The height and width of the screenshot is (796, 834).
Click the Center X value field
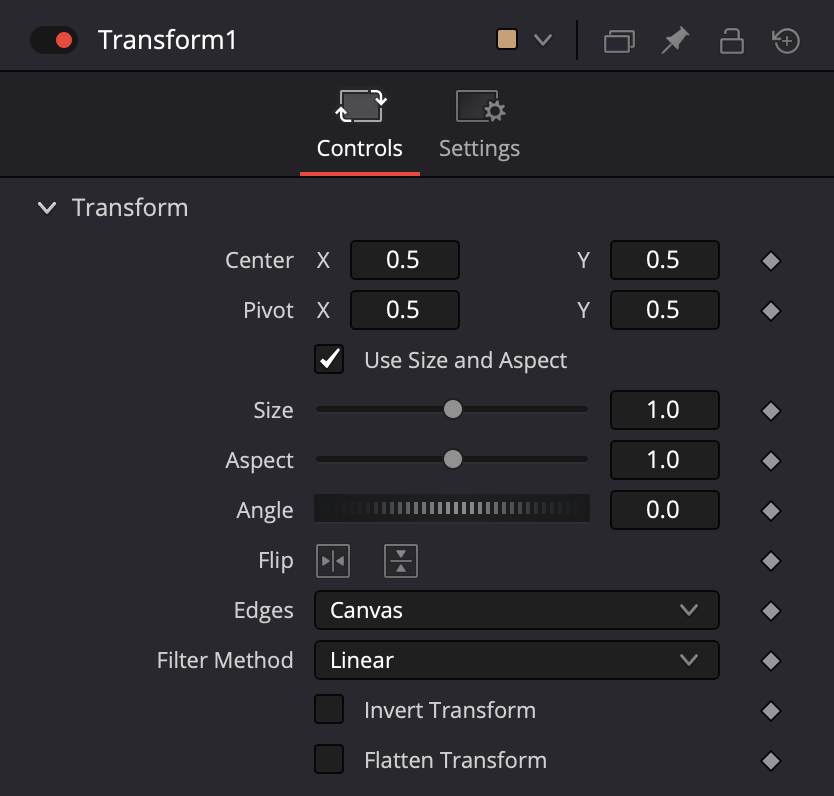pyautogui.click(x=404, y=260)
